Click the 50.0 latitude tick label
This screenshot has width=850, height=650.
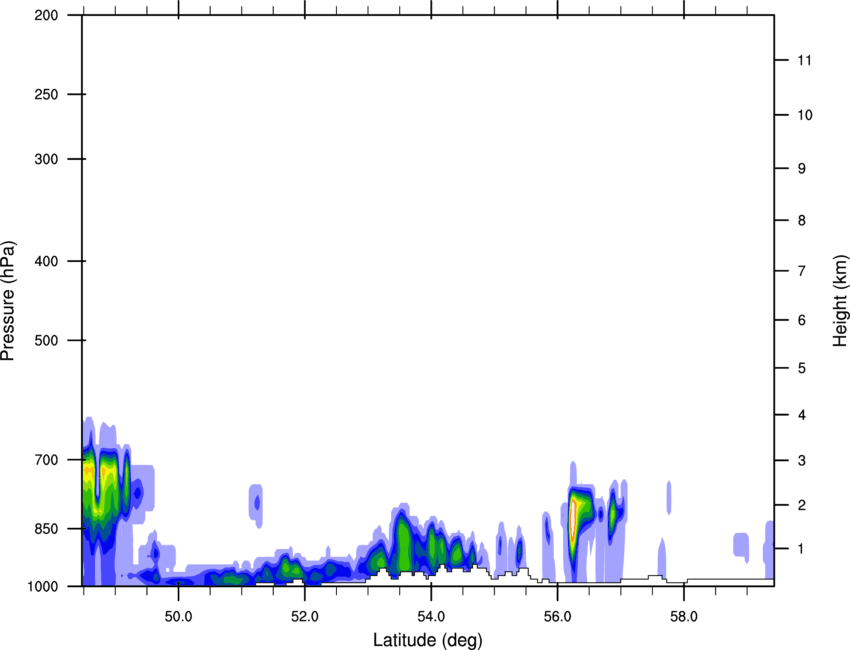point(179,617)
